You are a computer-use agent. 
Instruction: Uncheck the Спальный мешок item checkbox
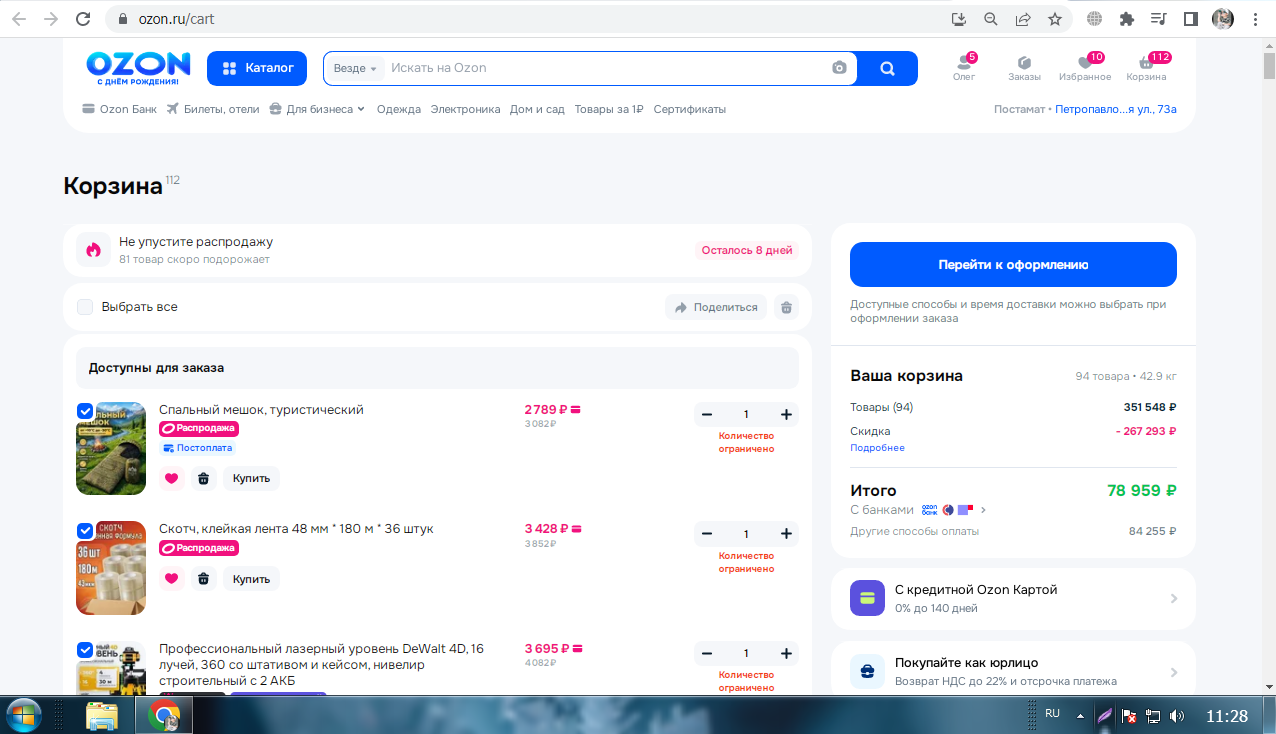pos(85,411)
